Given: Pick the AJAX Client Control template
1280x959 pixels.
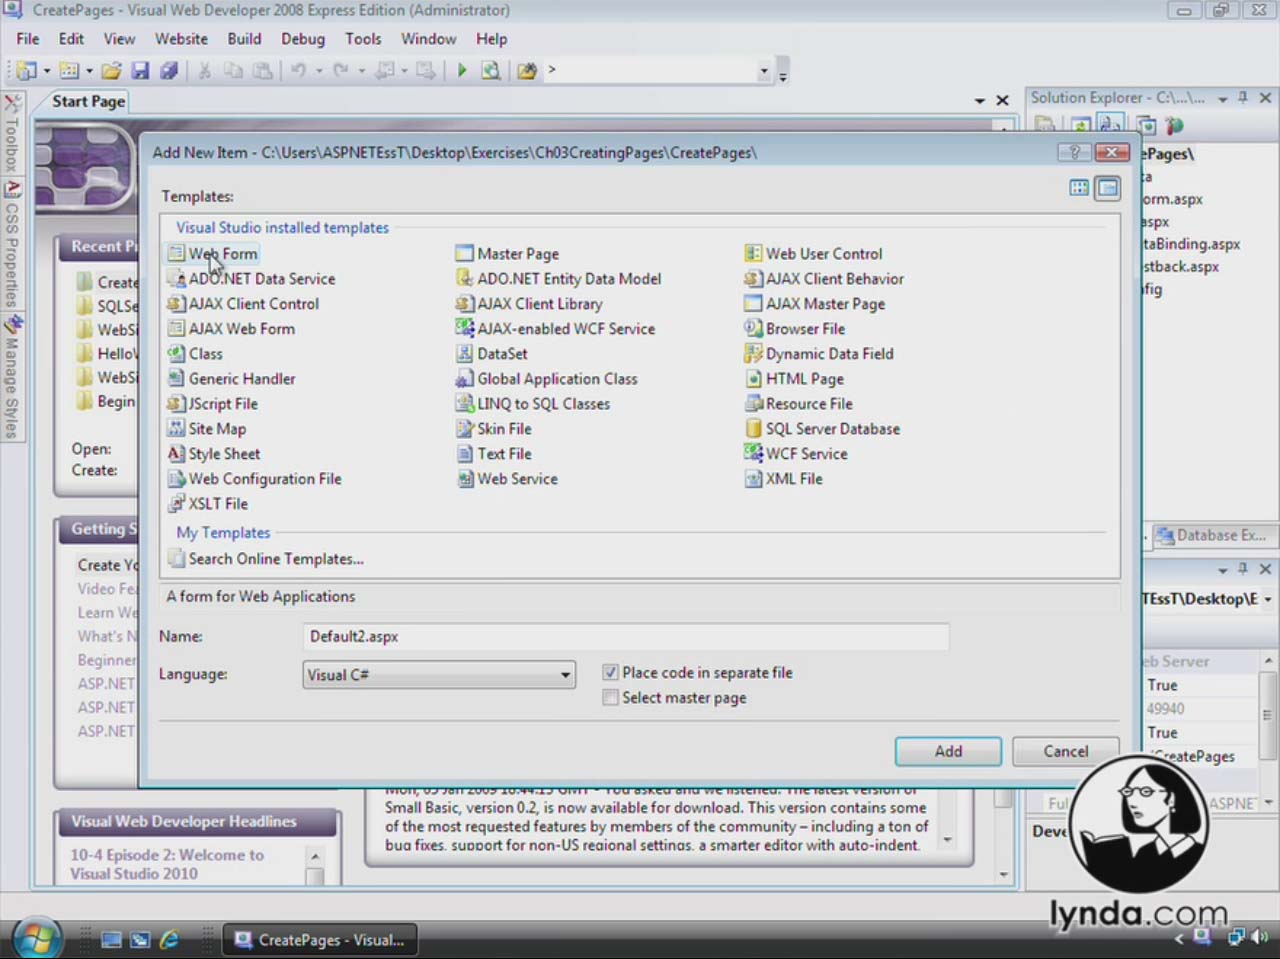Looking at the screenshot, I should point(243,304).
